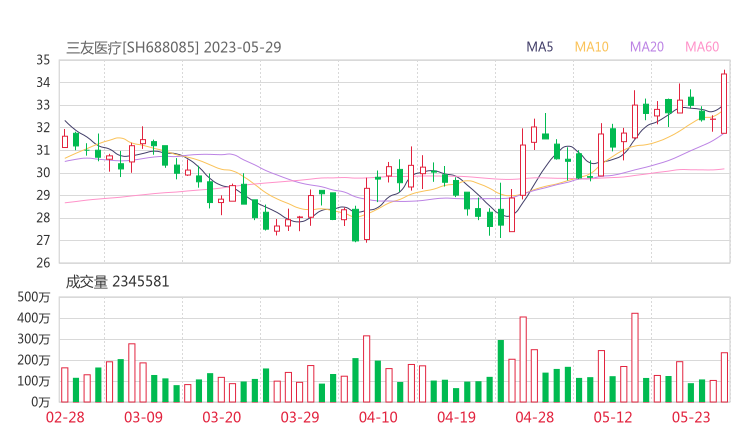Image resolution: width=740 pixels, height=440 pixels.
Task: Click the MA60 legend label
Action: point(702,47)
